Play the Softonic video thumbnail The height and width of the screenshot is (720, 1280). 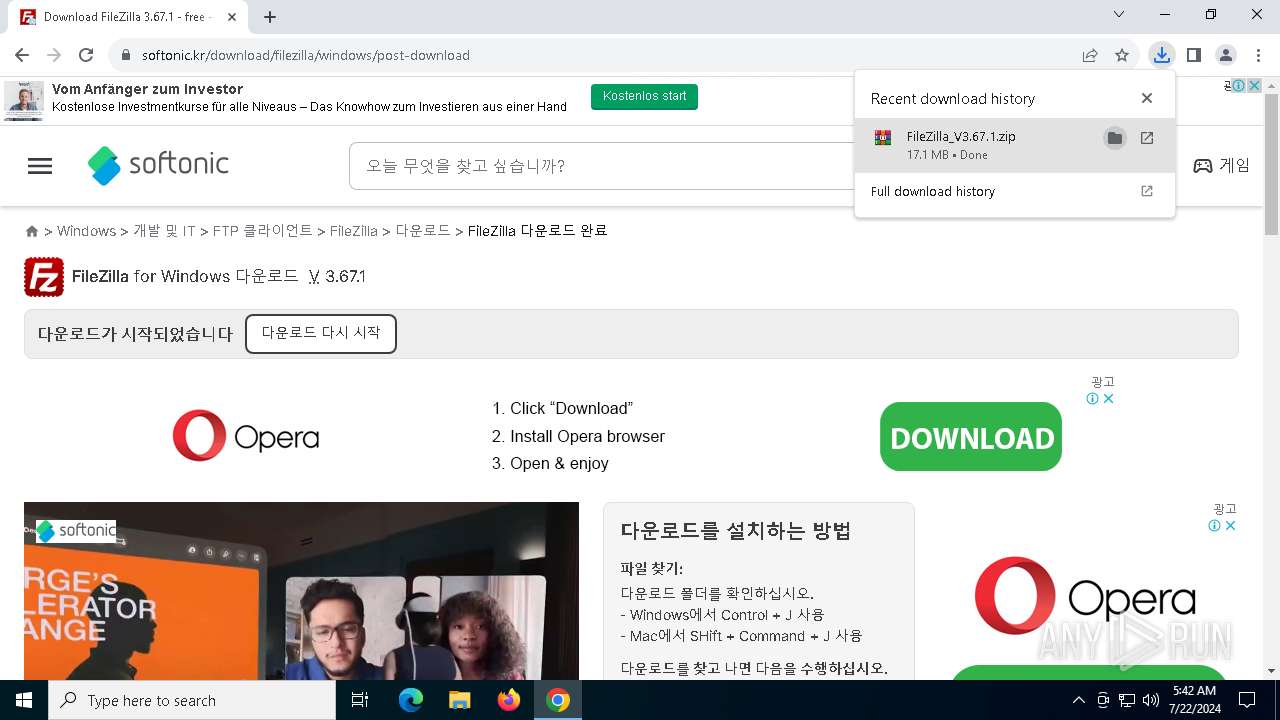click(301, 592)
